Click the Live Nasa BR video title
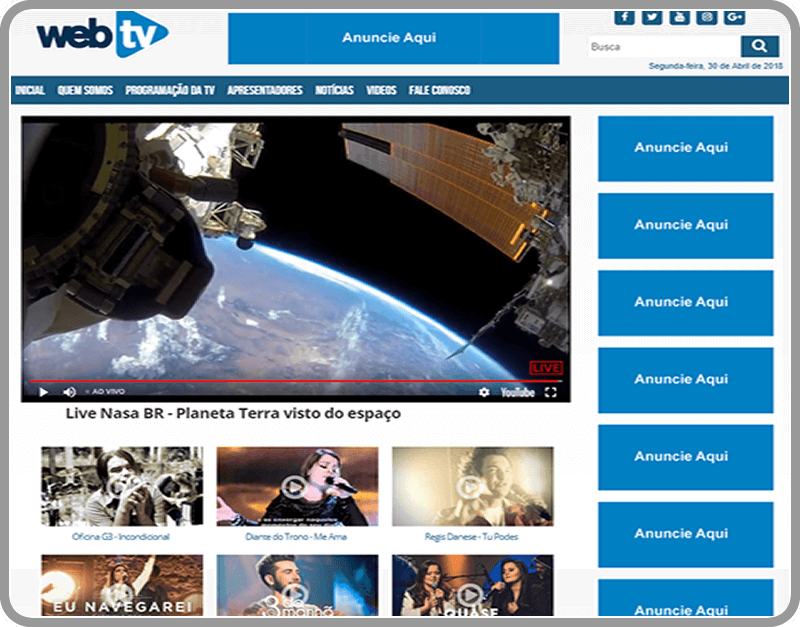This screenshot has width=800, height=627. [233, 413]
